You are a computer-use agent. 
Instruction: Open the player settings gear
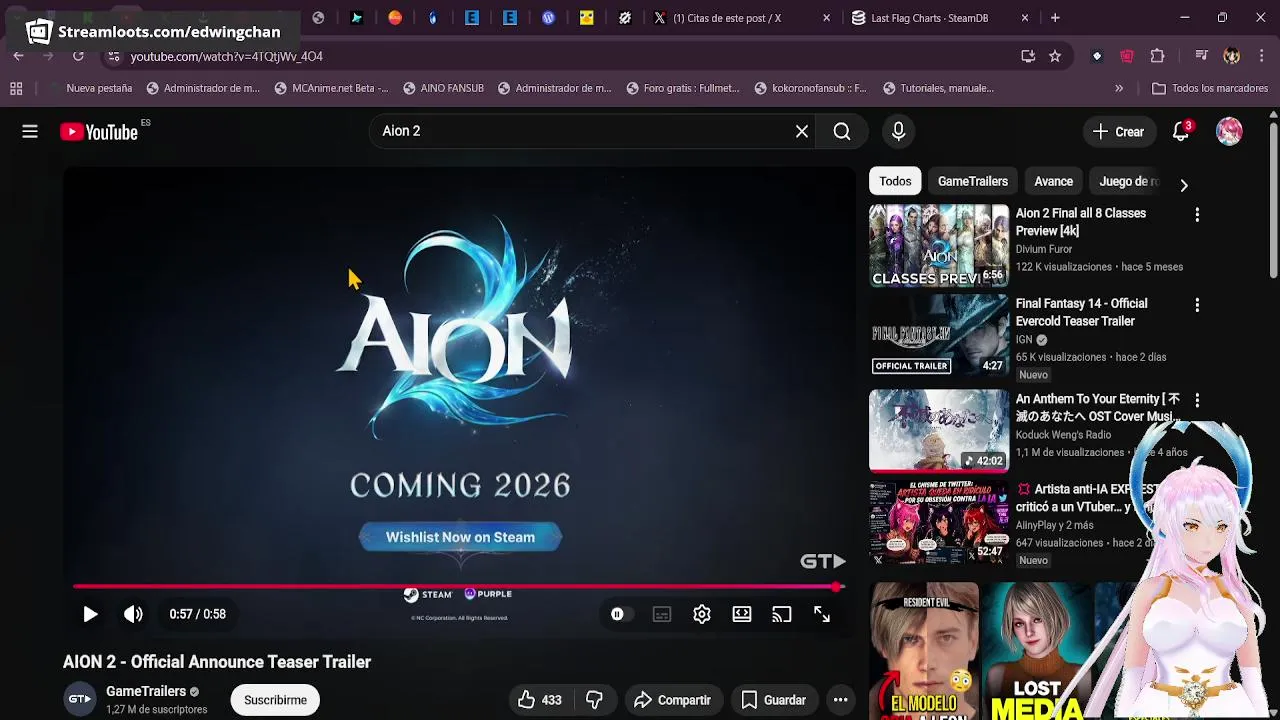coord(702,614)
